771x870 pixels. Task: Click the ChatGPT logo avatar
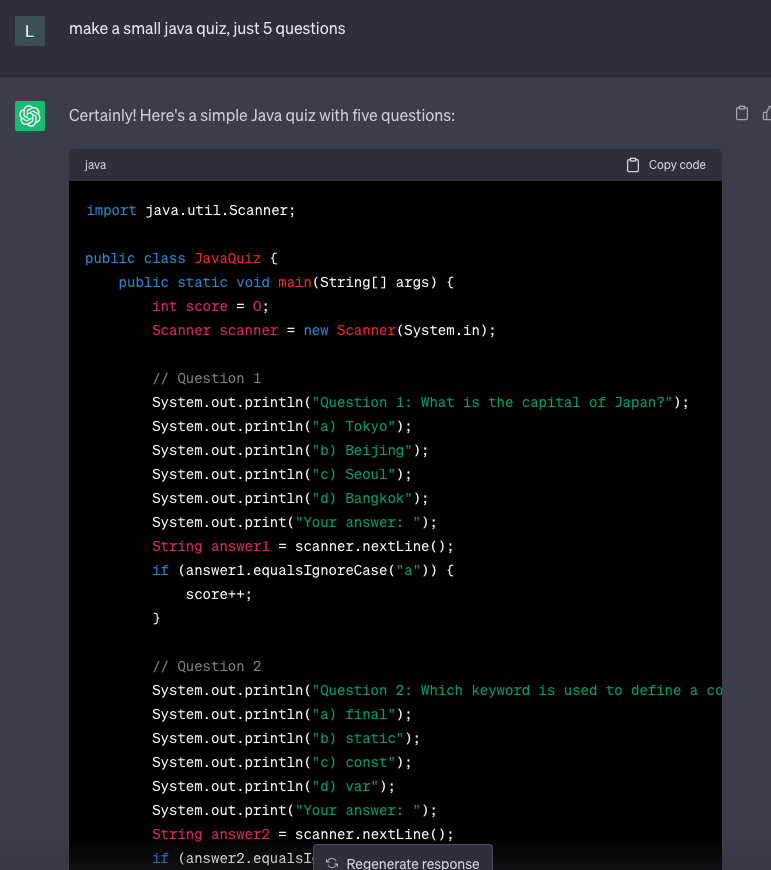pos(30,116)
